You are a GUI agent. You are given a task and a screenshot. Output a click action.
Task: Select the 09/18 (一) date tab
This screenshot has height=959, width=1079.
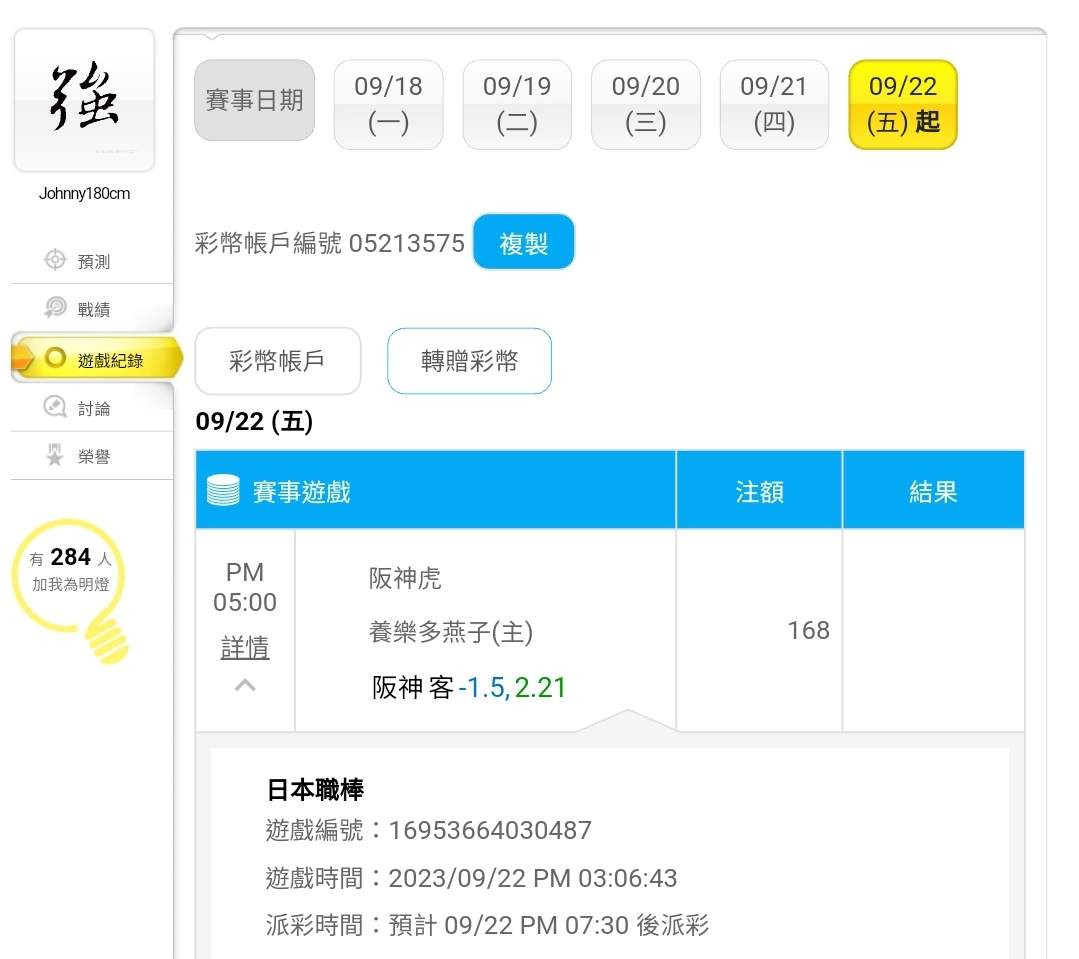click(x=388, y=104)
